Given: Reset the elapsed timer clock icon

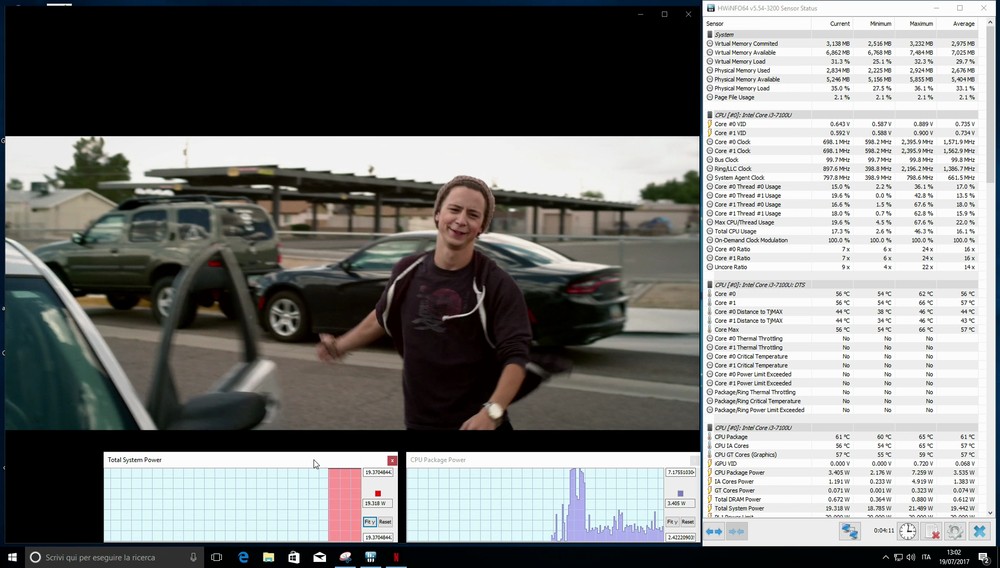Looking at the screenshot, I should click(908, 532).
